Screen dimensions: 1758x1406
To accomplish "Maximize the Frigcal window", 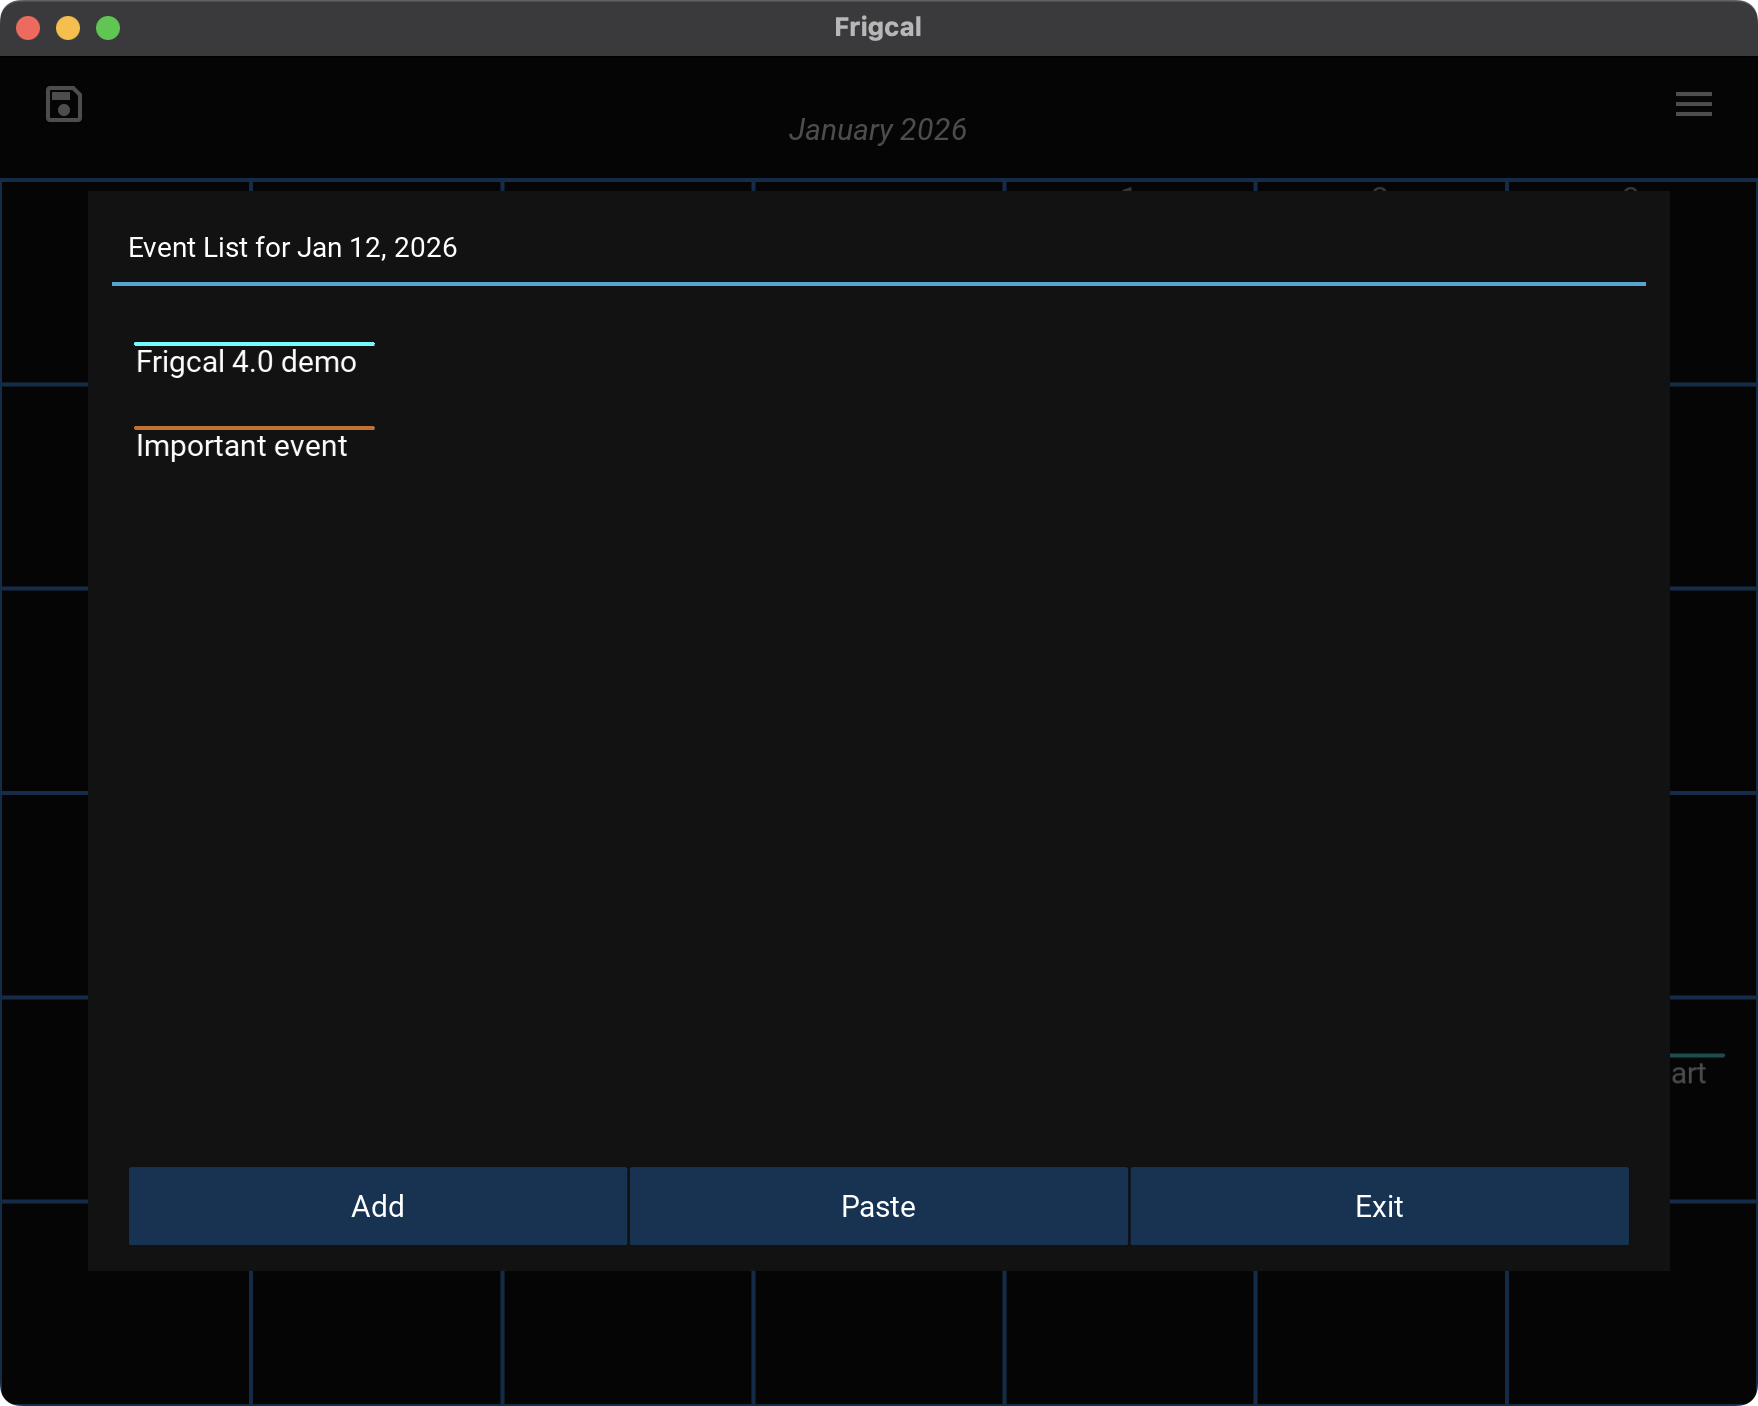I will 108,28.
